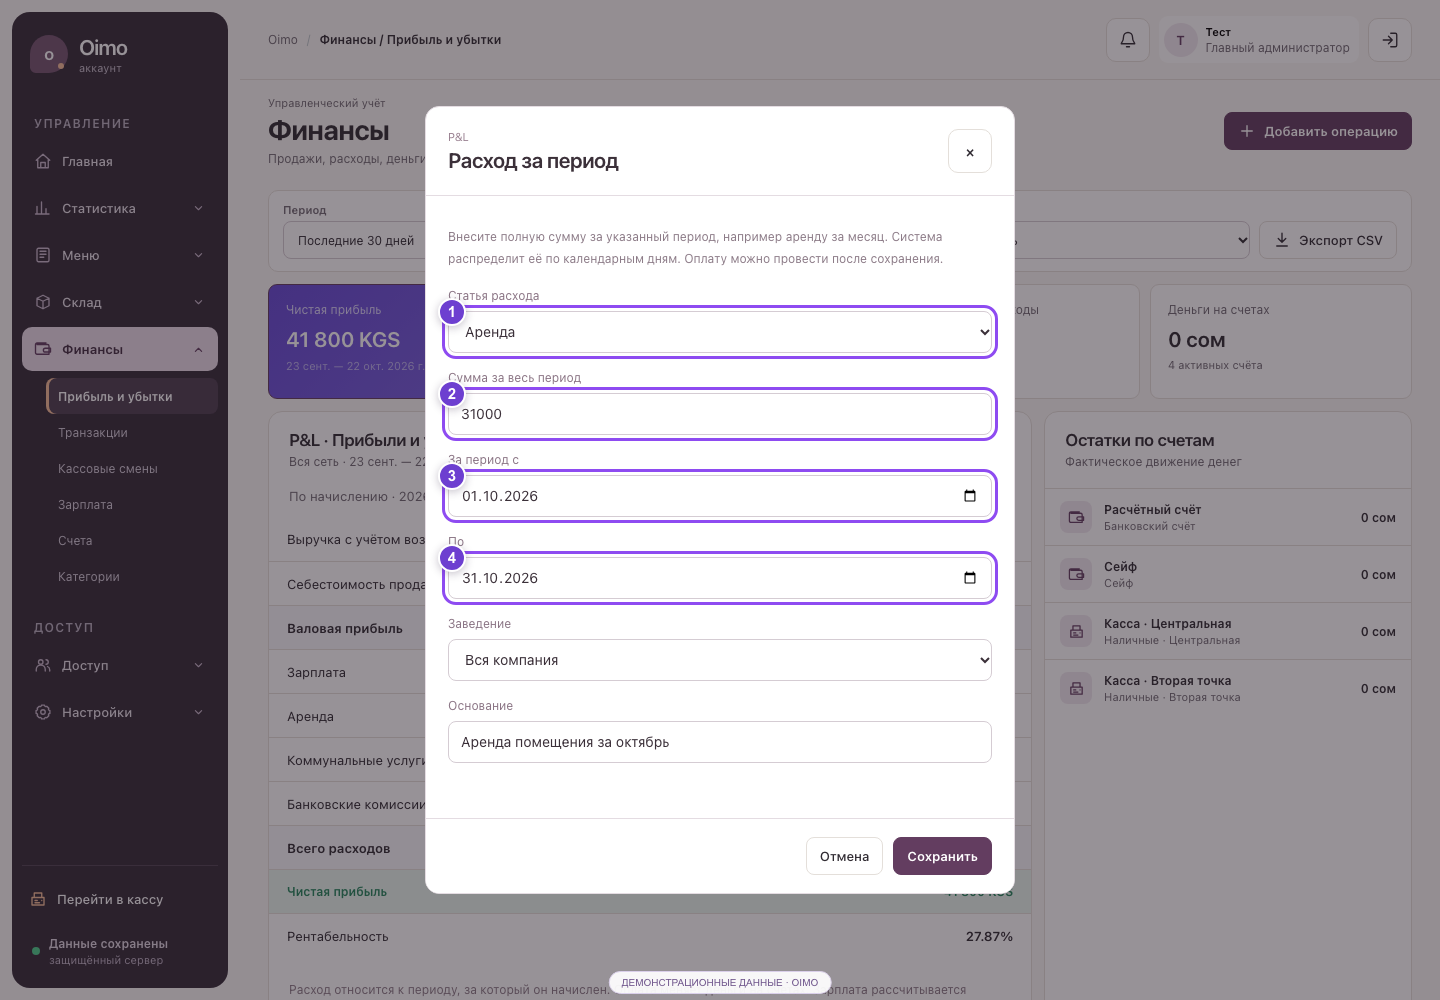Open the Зарплата submenu item in the sidebar
The image size is (1440, 1000).
pyautogui.click(x=132, y=505)
